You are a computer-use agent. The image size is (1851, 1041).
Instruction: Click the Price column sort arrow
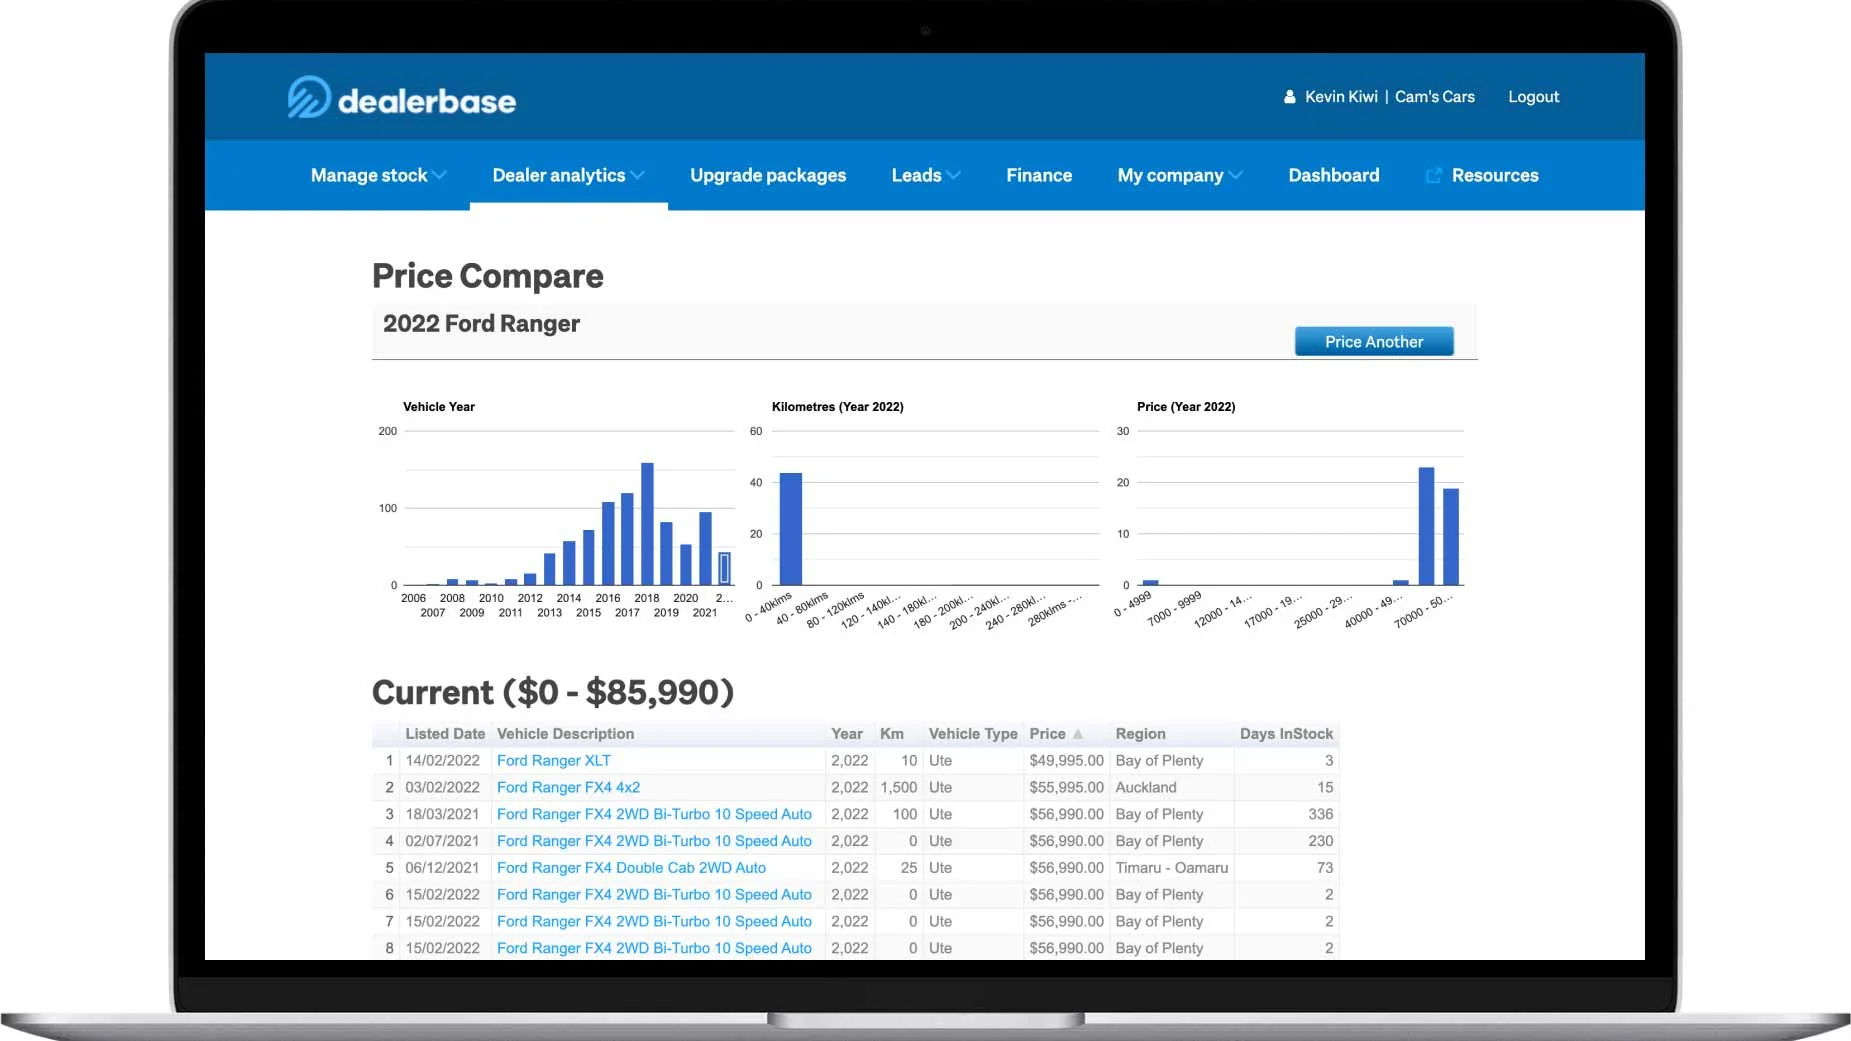tap(1078, 734)
